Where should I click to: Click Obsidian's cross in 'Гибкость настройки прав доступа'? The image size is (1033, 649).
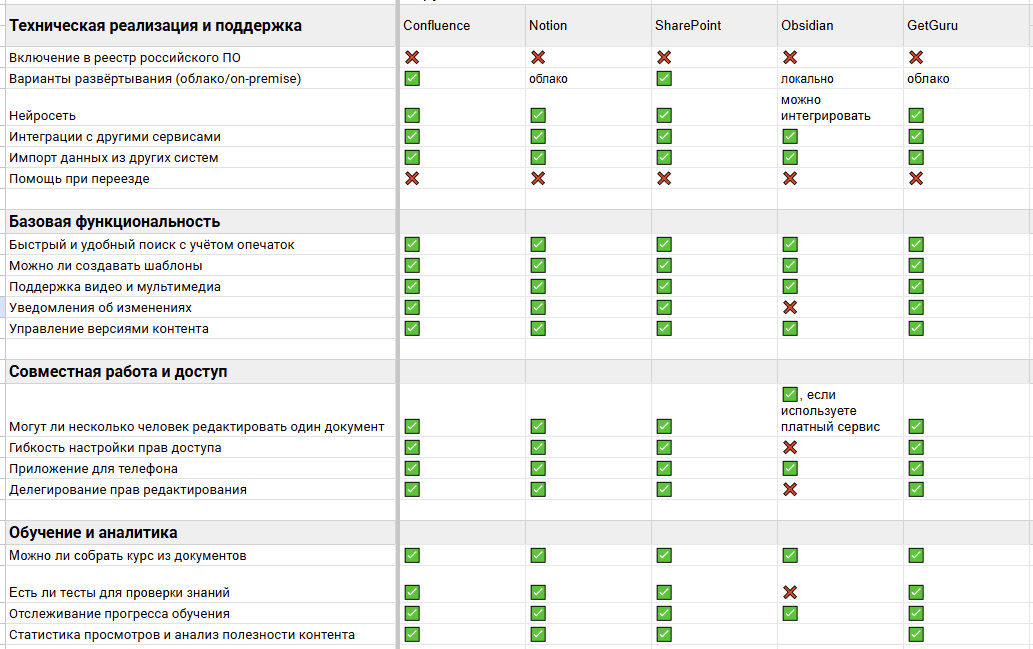pyautogui.click(x=790, y=447)
